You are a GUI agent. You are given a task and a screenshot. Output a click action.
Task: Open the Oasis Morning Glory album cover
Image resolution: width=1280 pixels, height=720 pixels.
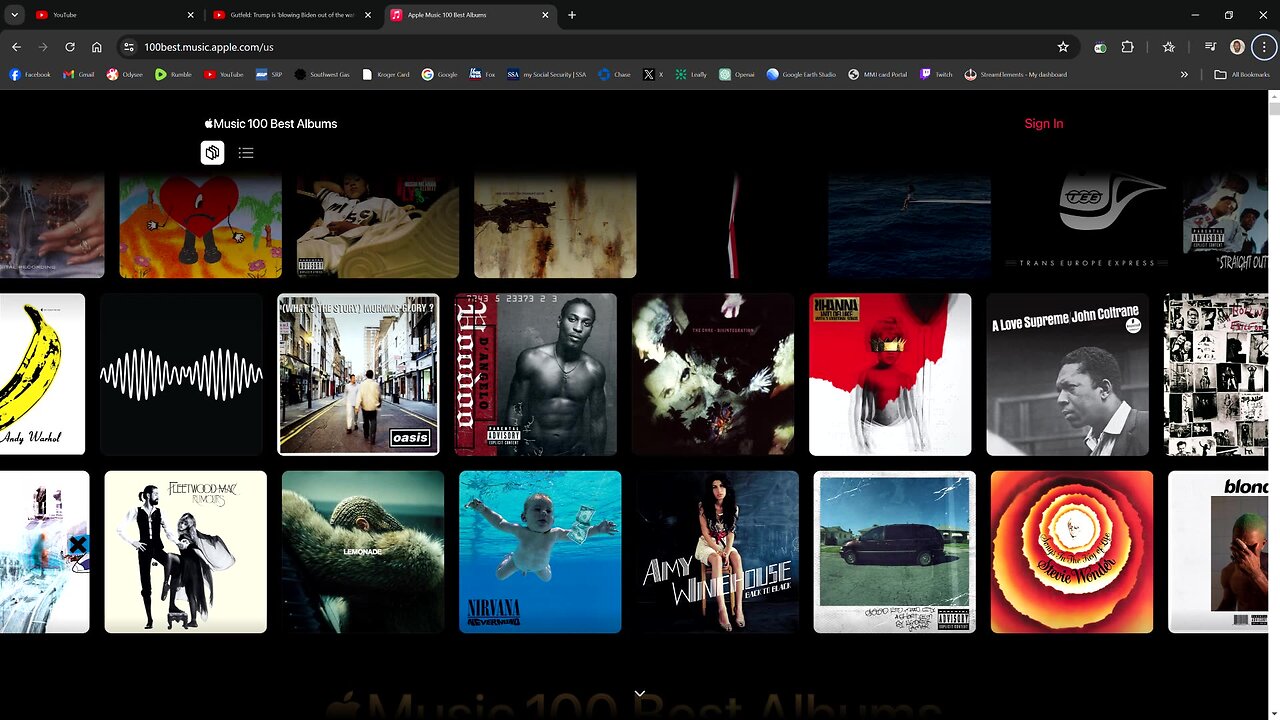pos(358,374)
